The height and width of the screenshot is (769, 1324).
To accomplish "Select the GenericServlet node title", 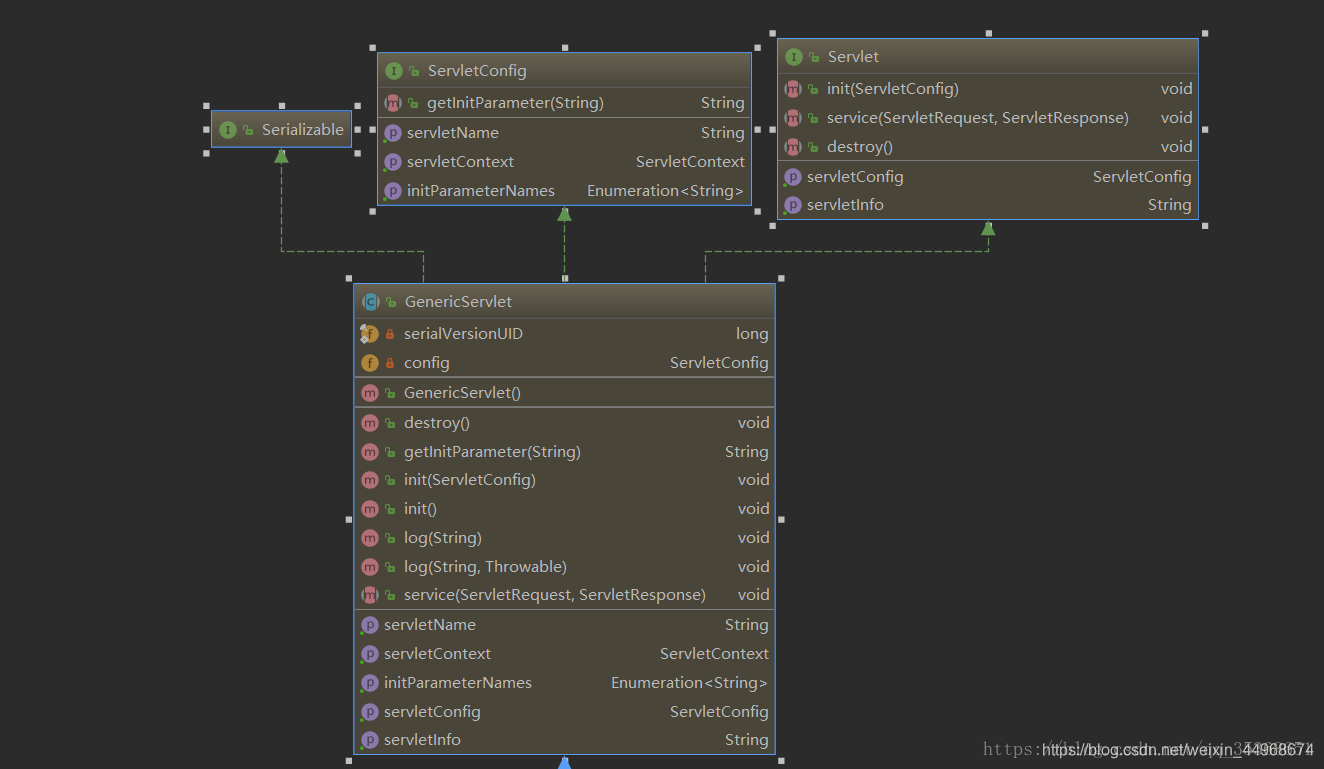I will click(x=458, y=302).
